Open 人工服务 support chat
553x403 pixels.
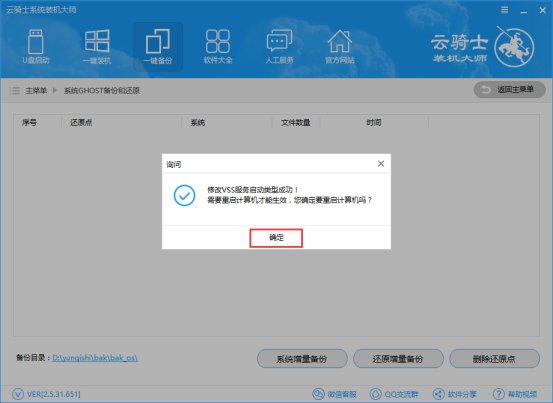pos(279,47)
